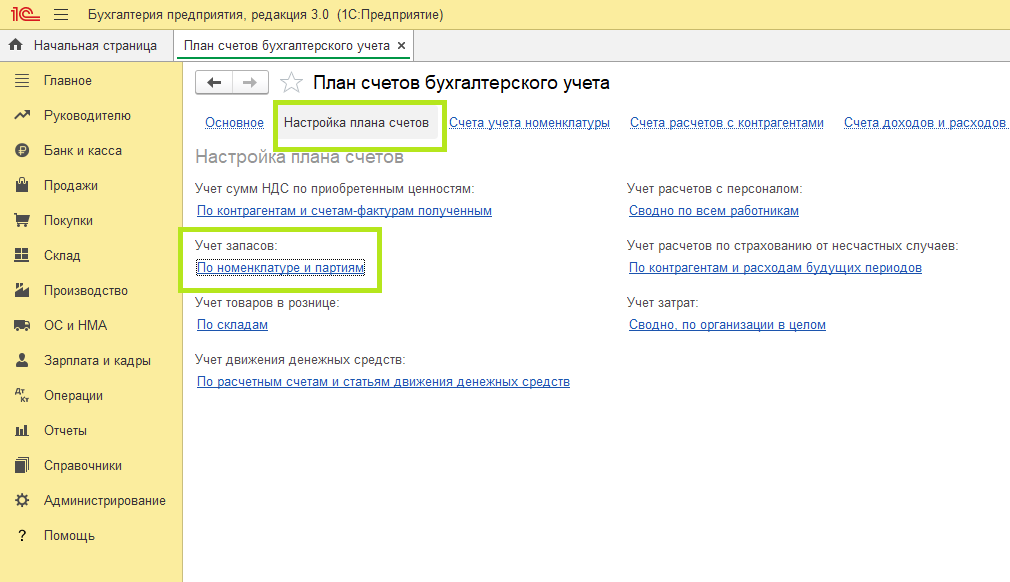This screenshot has height=582, width=1010.
Task: Click label Учет движения денежных средств:
Action: [x=300, y=359]
